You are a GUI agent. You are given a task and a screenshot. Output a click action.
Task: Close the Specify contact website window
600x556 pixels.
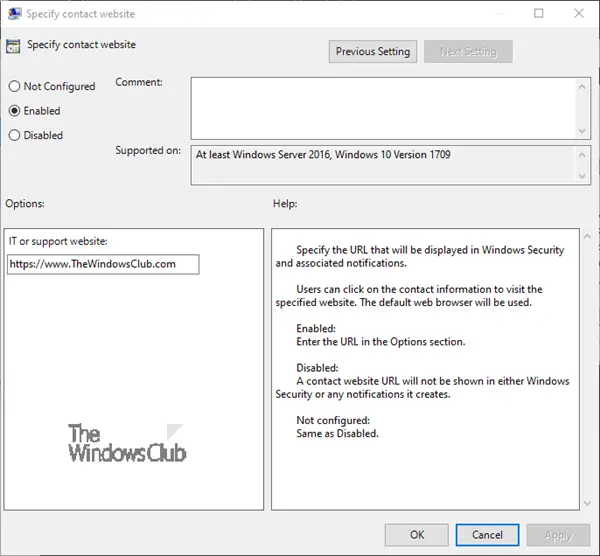point(579,13)
